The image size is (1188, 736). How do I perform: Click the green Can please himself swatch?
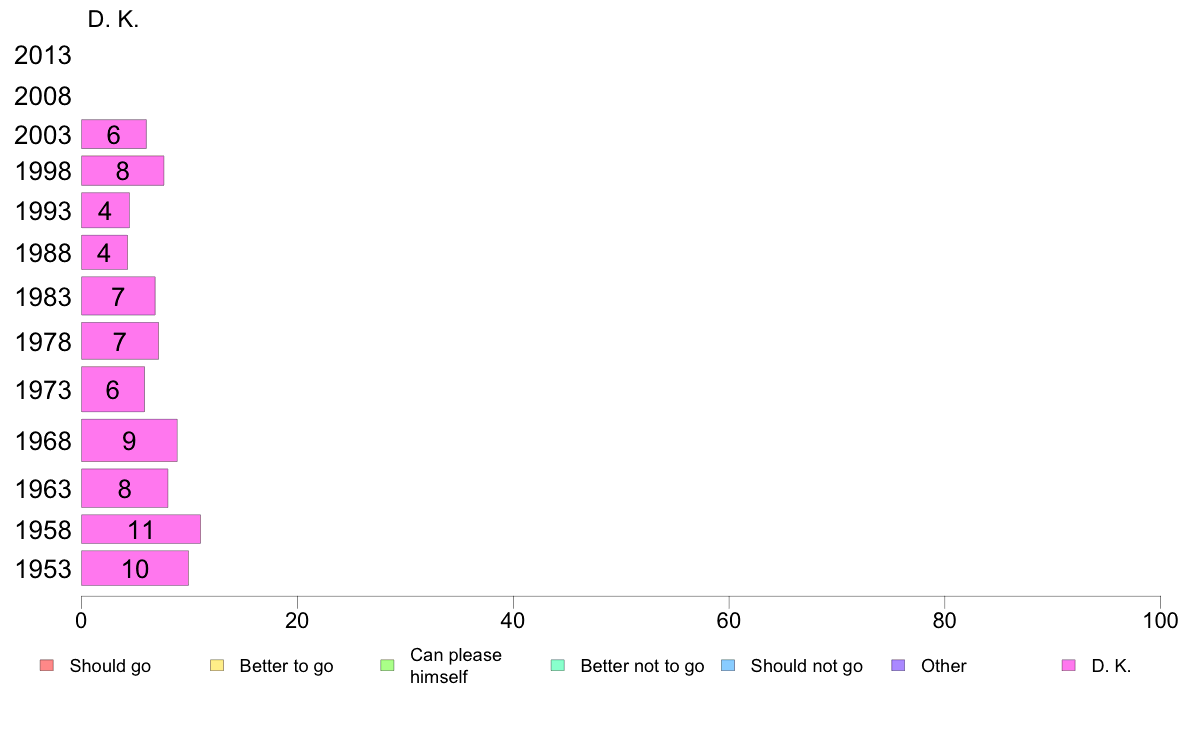[x=388, y=666]
